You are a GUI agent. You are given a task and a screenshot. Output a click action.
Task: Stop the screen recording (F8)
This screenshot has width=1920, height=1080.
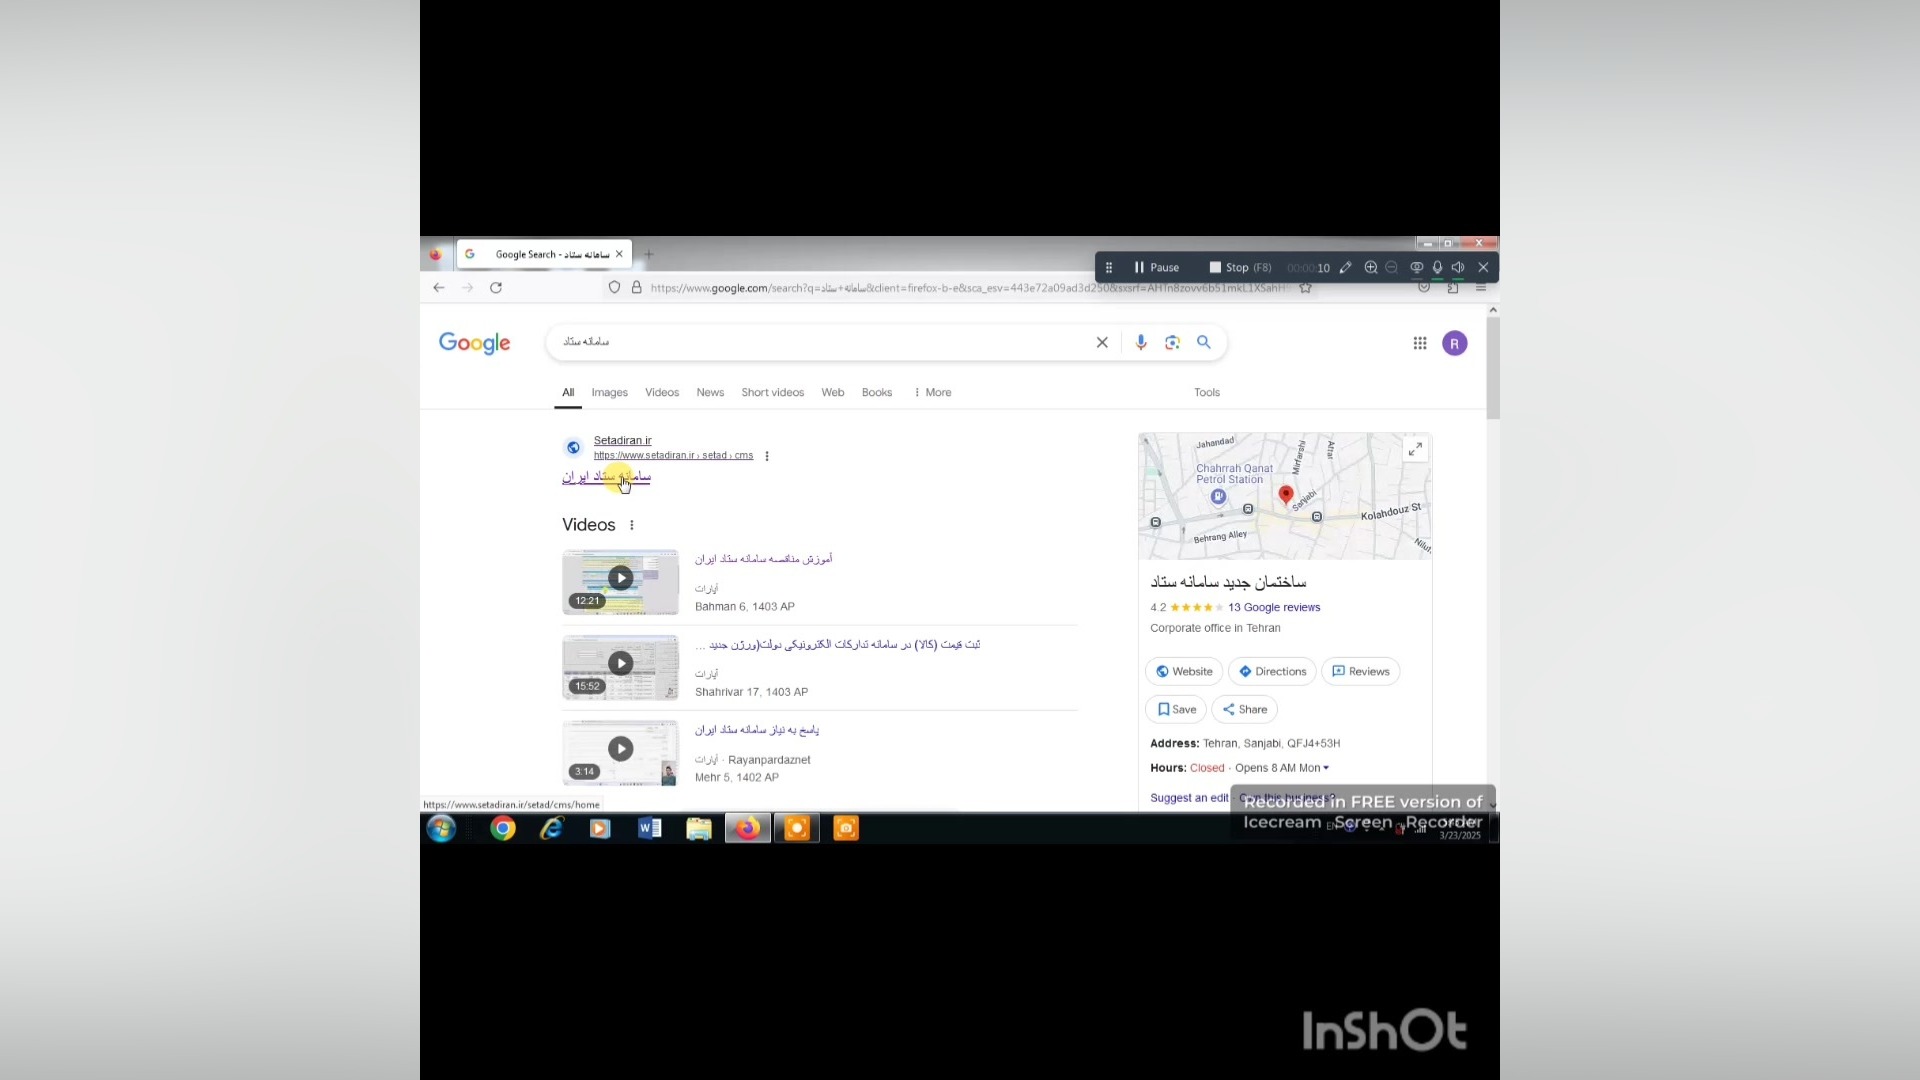(x=1240, y=268)
